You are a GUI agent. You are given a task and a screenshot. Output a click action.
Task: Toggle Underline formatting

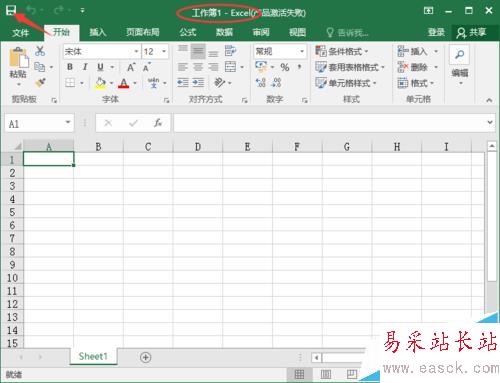[x=100, y=67]
